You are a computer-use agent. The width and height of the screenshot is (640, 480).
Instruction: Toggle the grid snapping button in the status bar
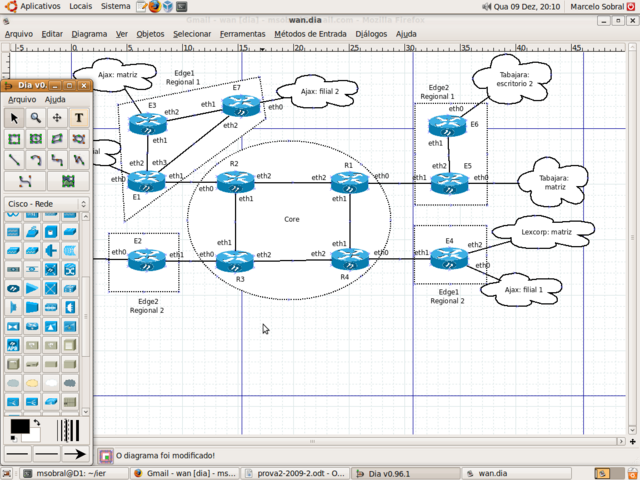tap(106, 455)
